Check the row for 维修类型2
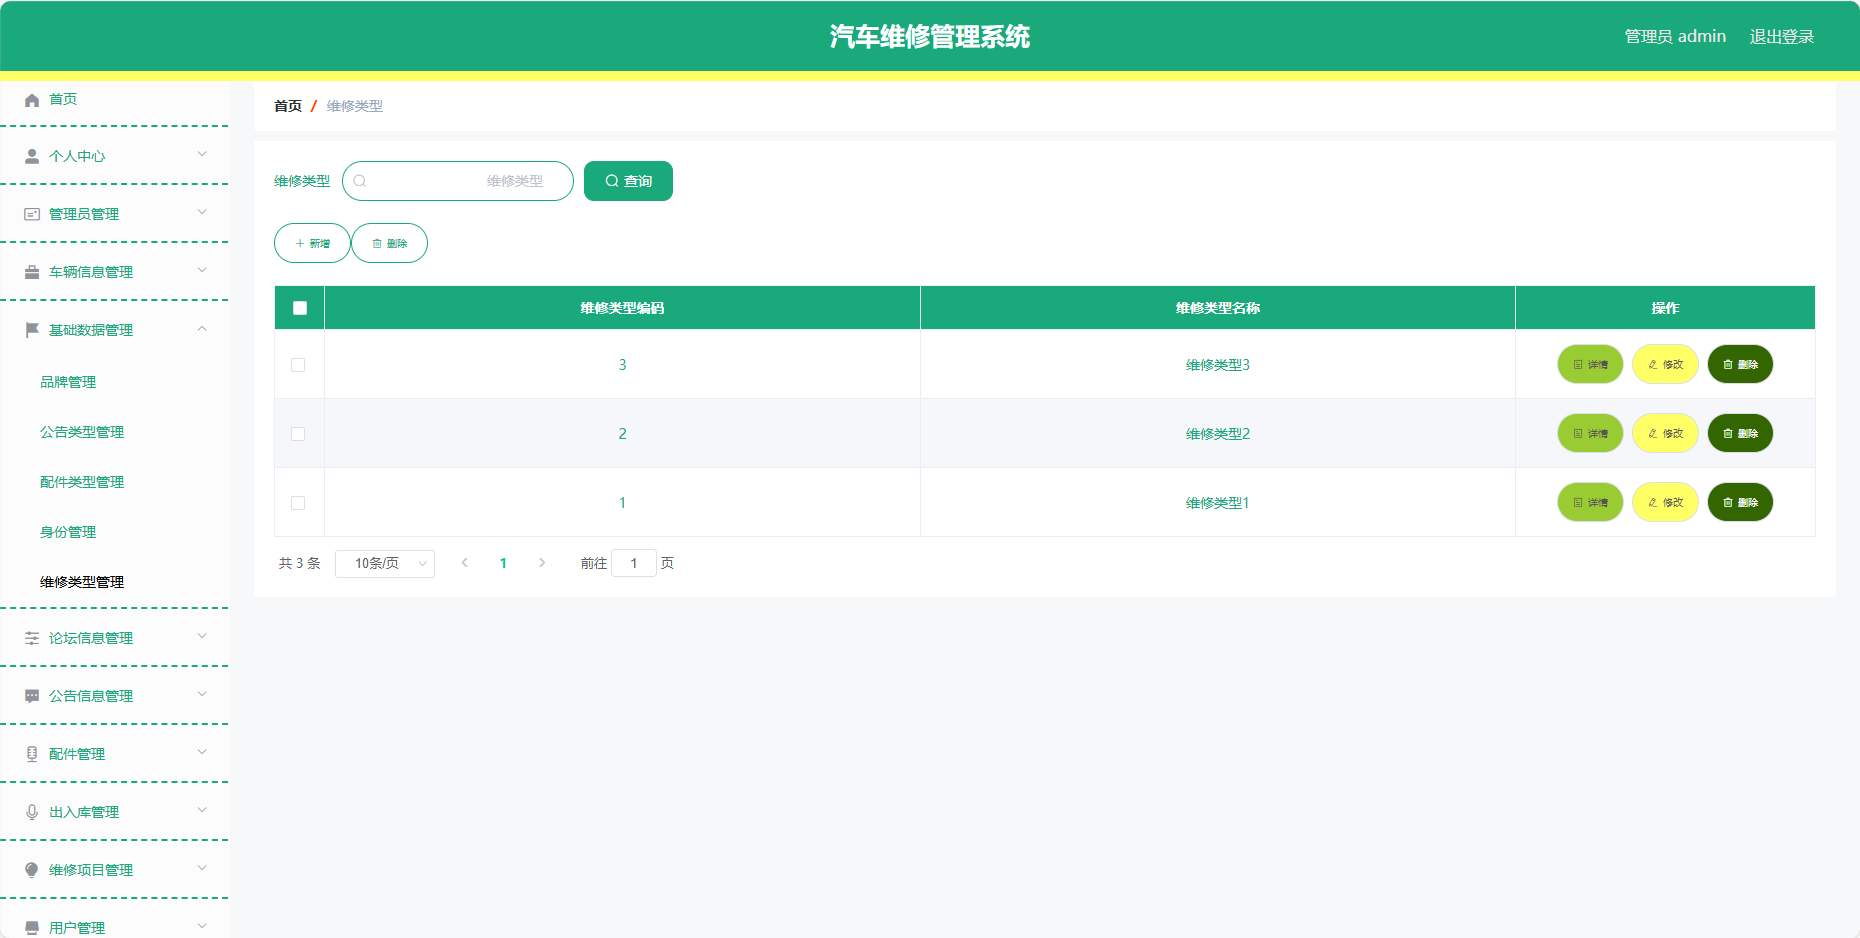 click(x=298, y=434)
